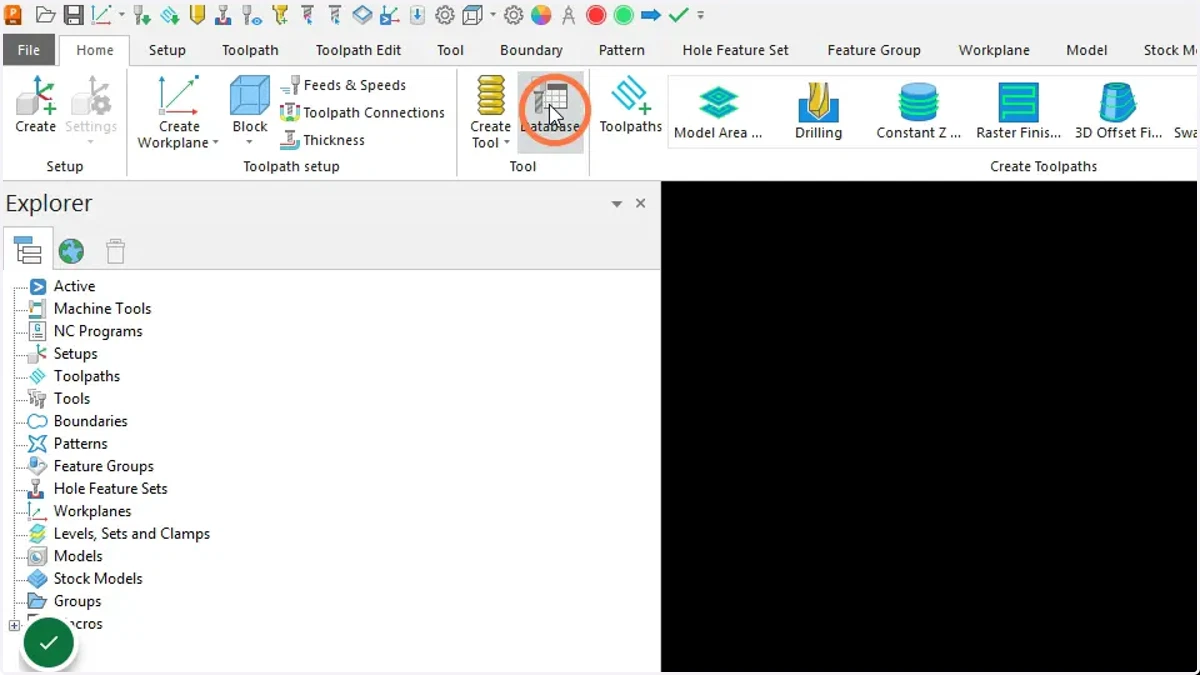The width and height of the screenshot is (1200, 675).
Task: Click the green circle in quick access
Action: point(623,15)
